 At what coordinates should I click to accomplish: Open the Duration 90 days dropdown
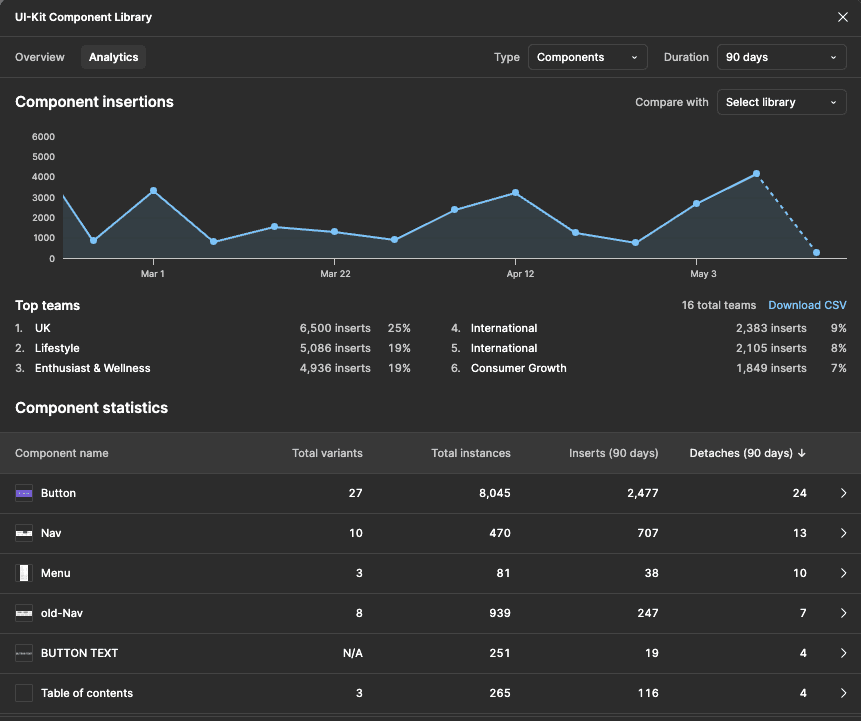781,57
